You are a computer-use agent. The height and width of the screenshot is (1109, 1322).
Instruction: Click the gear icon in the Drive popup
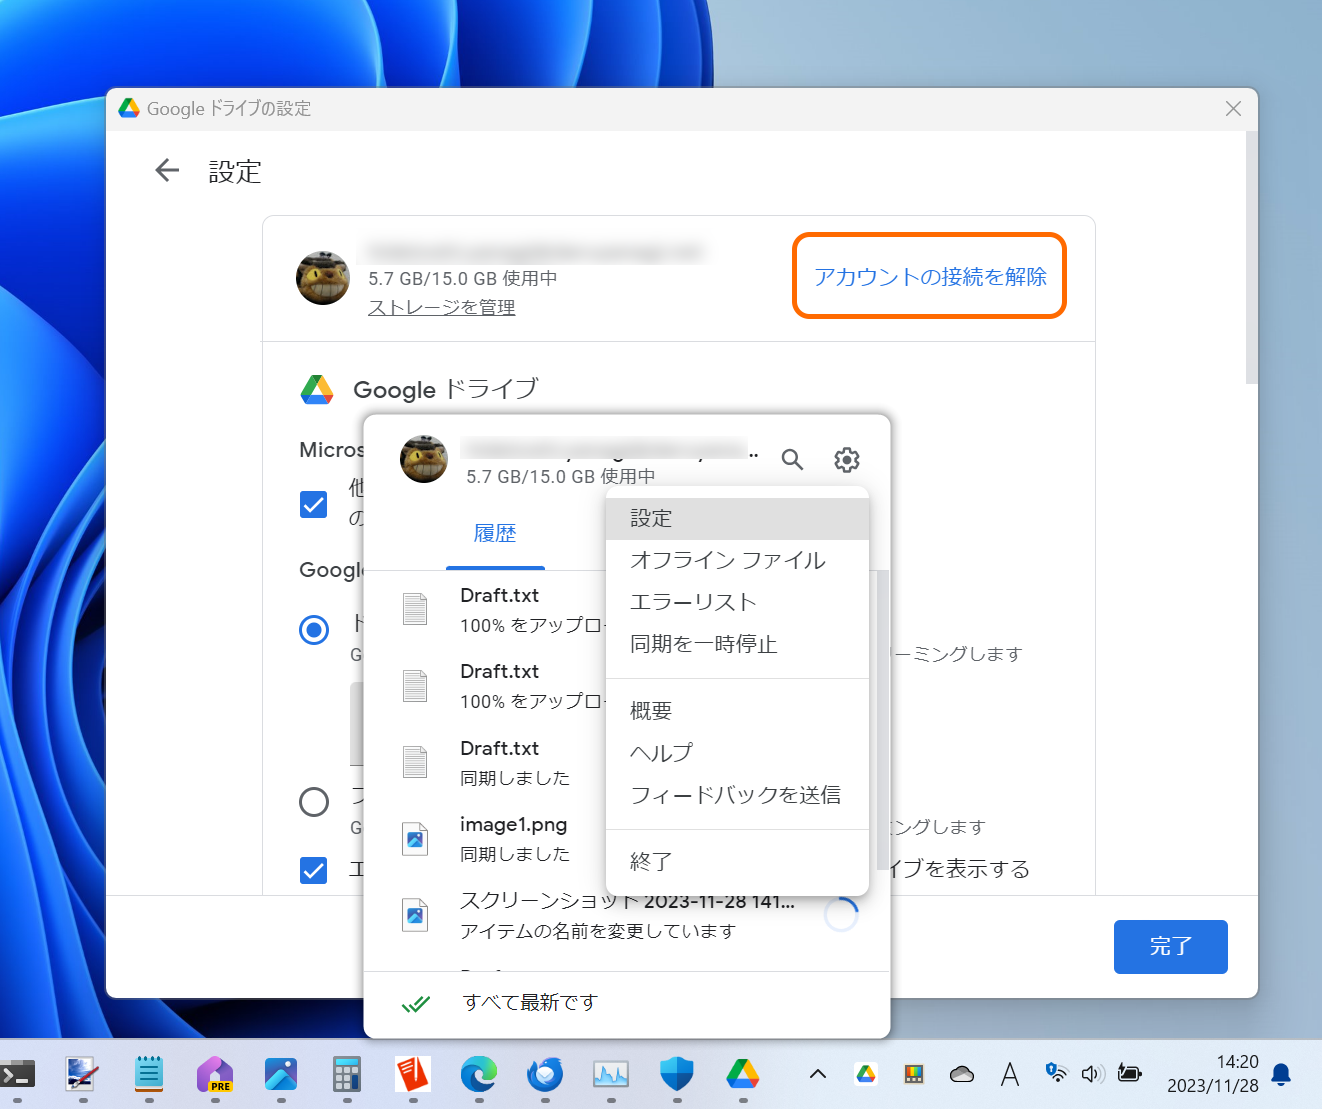[847, 459]
